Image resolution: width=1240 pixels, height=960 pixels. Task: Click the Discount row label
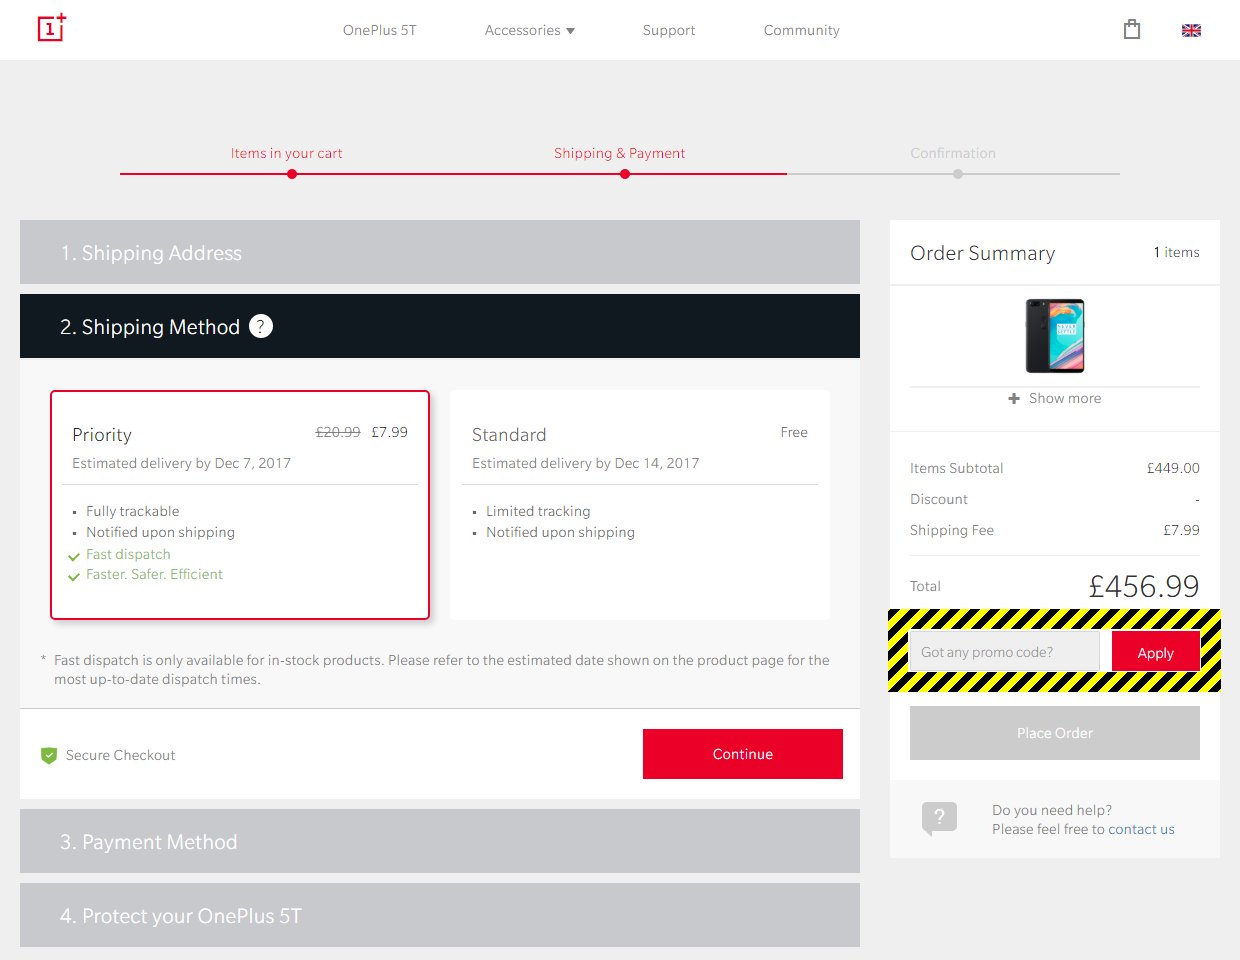pos(939,499)
